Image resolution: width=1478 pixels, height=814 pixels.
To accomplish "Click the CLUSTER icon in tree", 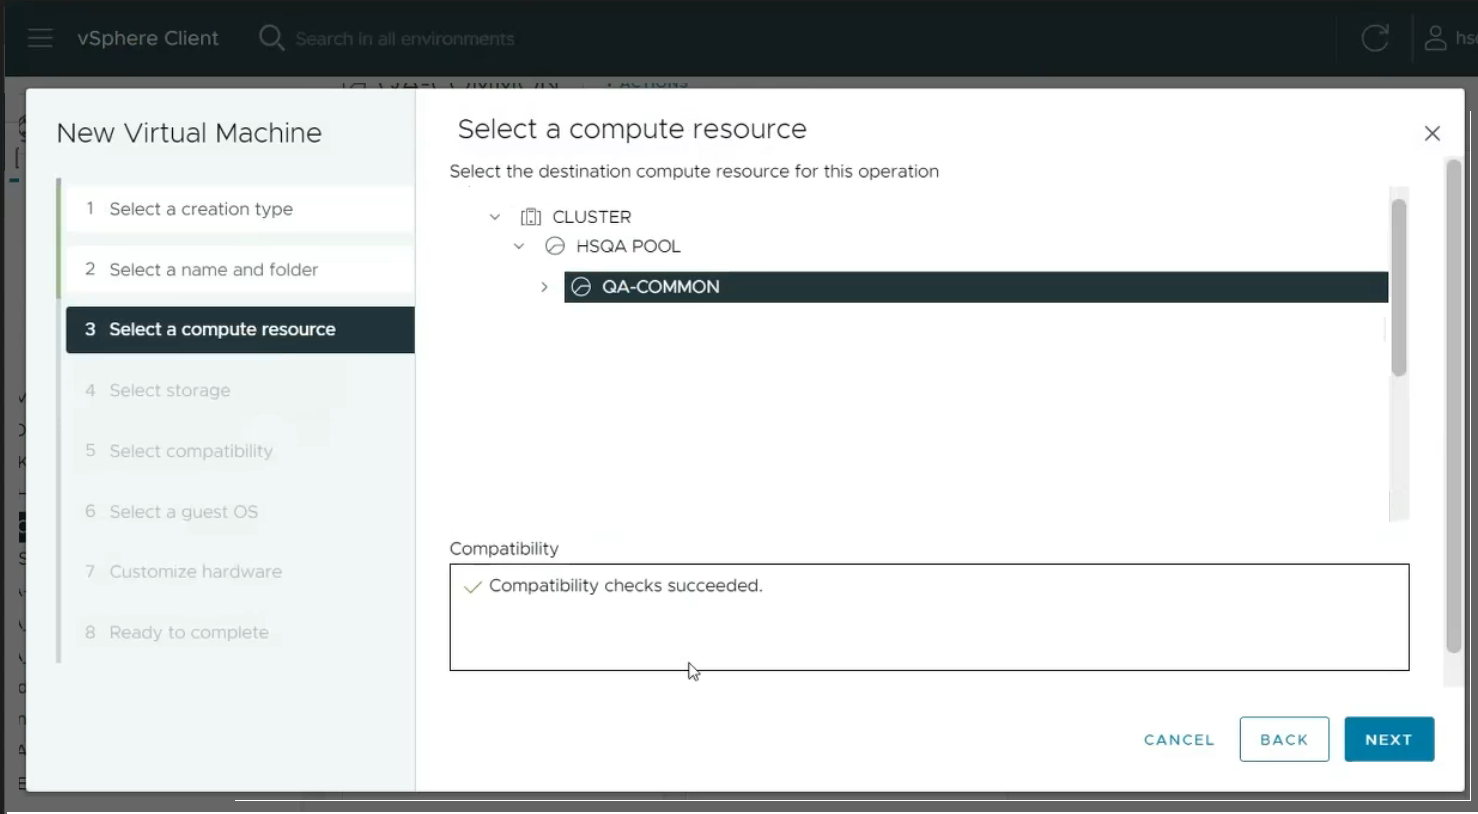I will coord(531,217).
